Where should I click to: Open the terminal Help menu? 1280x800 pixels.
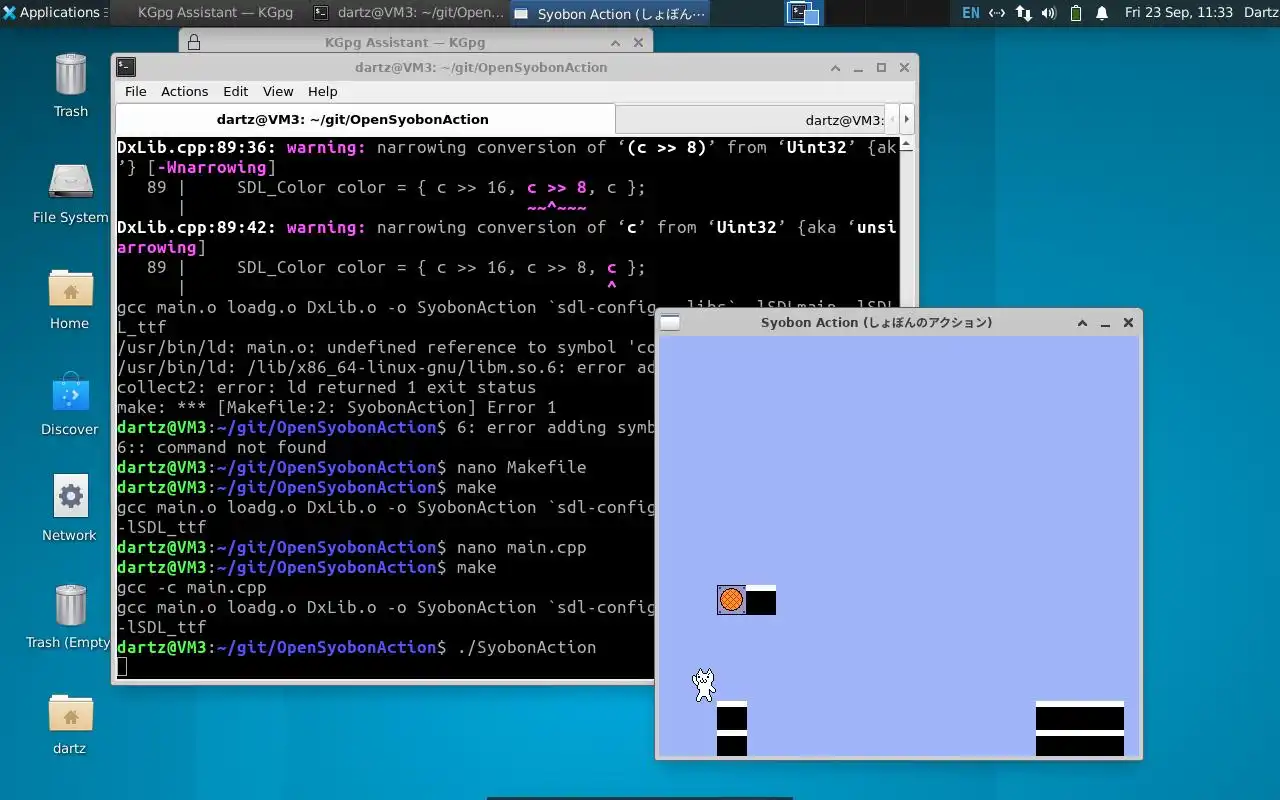(x=322, y=91)
